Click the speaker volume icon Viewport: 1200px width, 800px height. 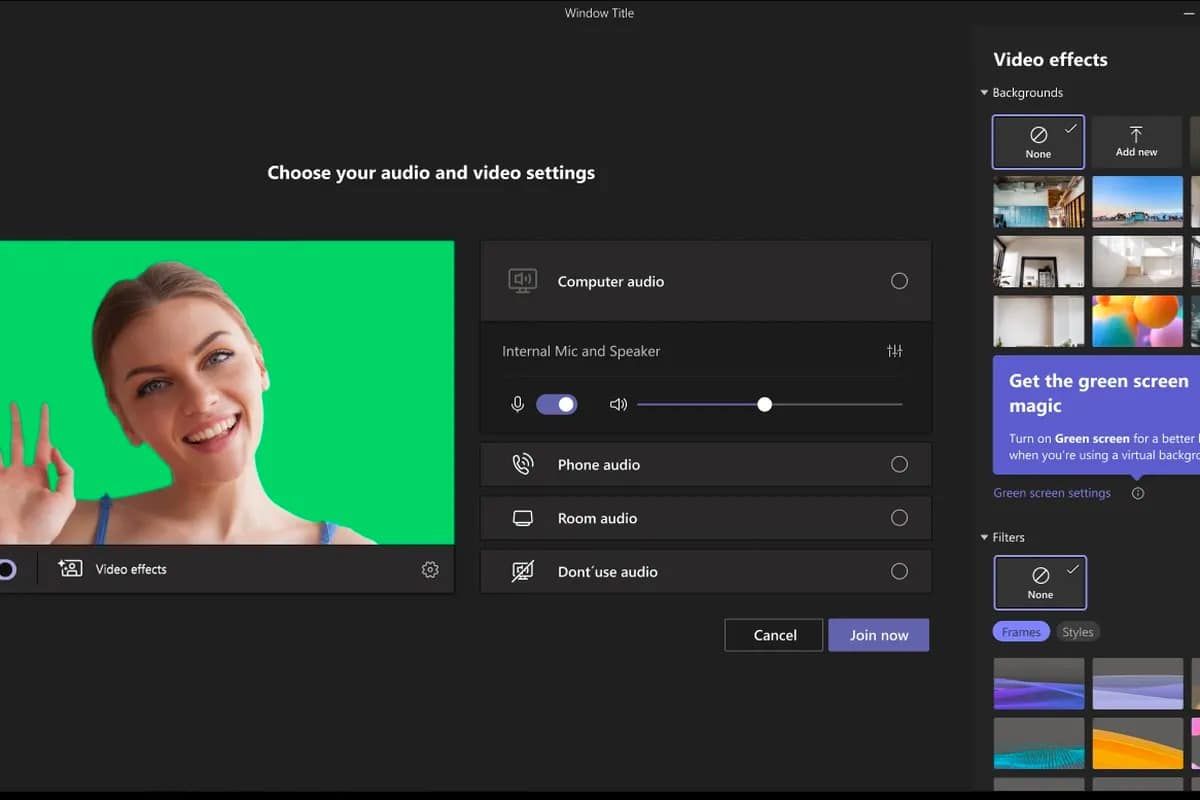click(618, 404)
